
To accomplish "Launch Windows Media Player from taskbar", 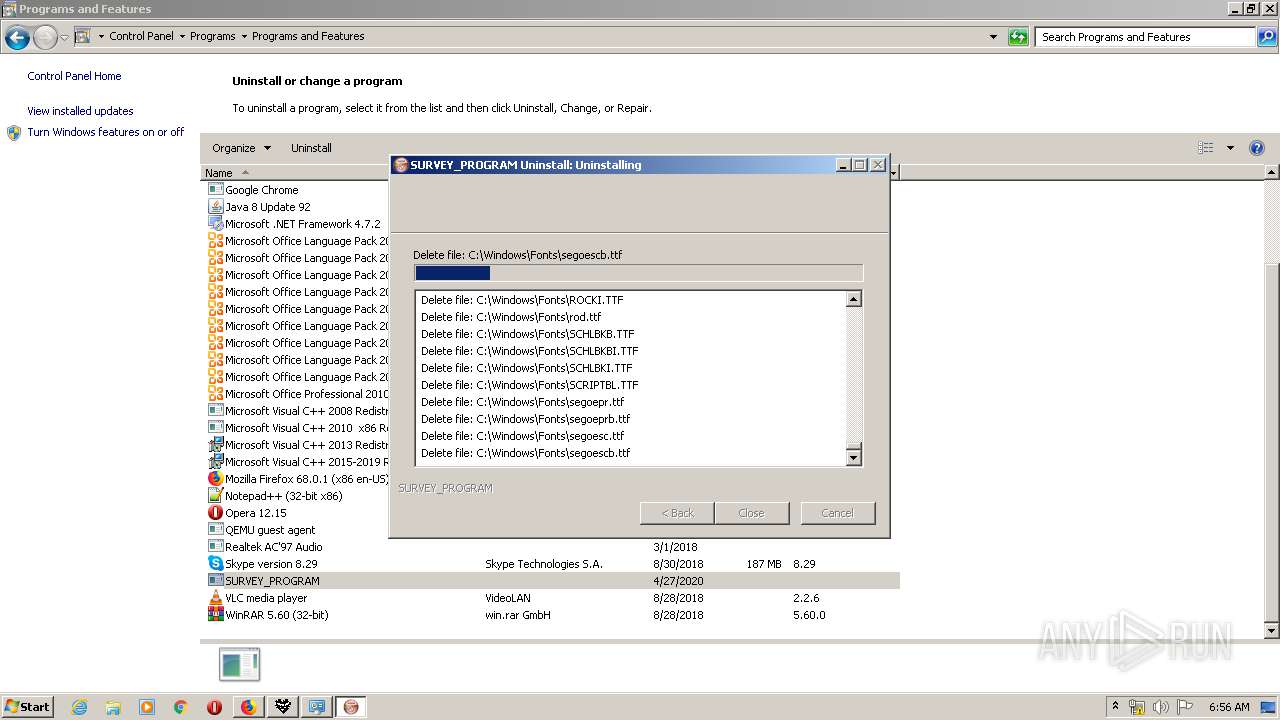I will (x=147, y=707).
